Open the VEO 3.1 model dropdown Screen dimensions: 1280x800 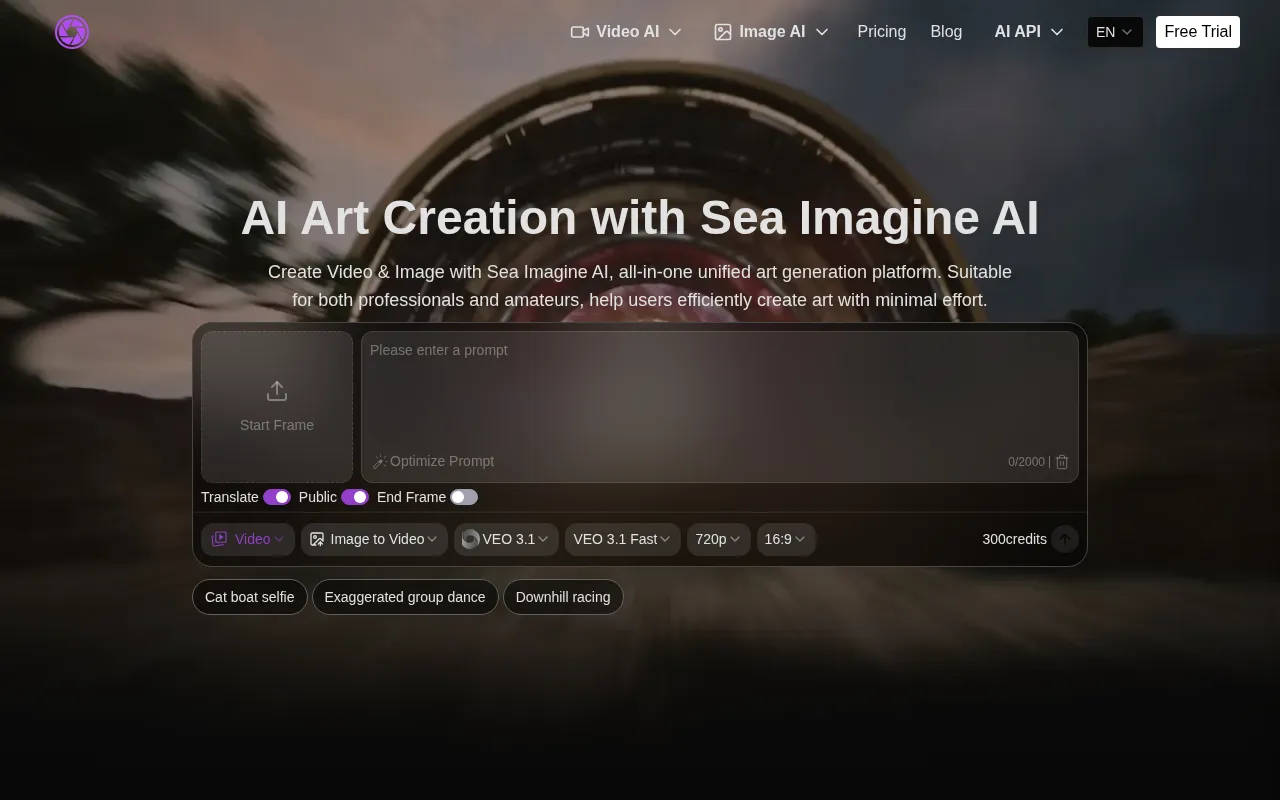pyautogui.click(x=506, y=539)
